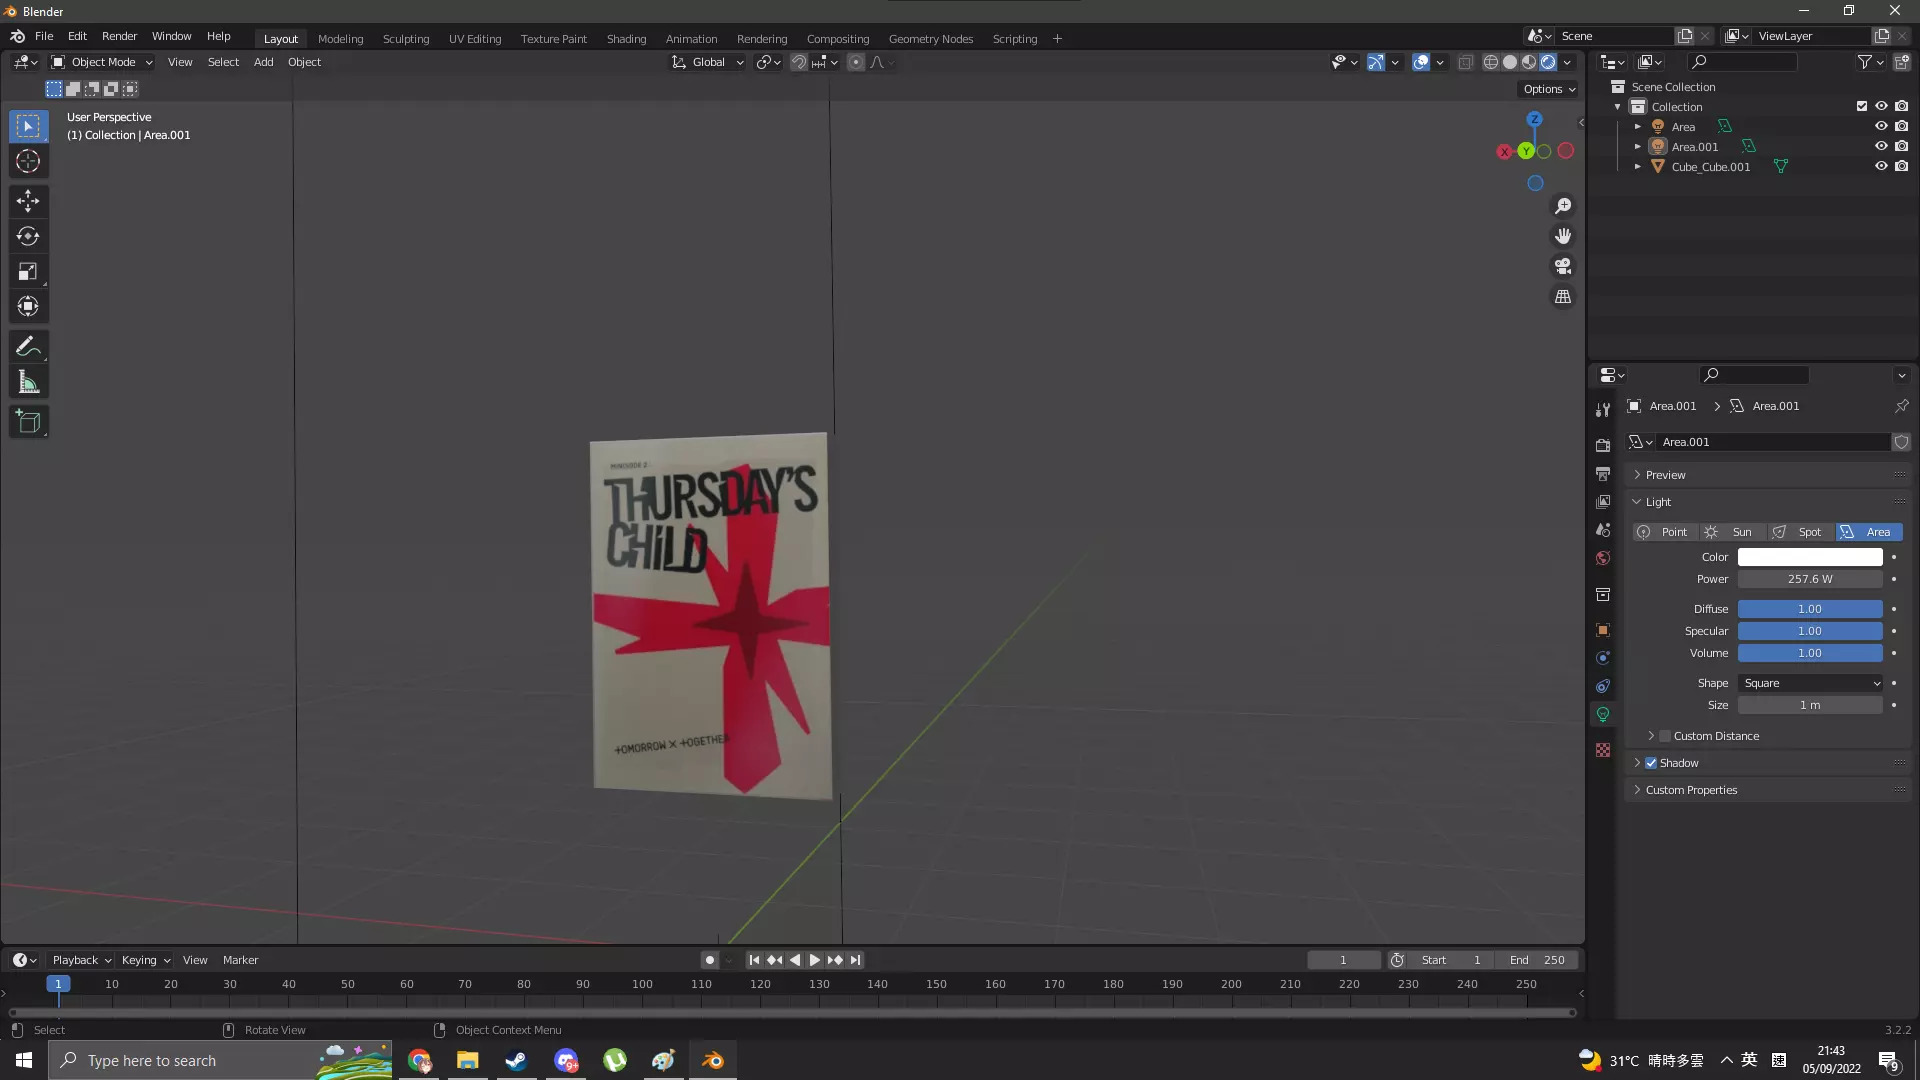Open the Playback menu in timeline

[x=81, y=960]
